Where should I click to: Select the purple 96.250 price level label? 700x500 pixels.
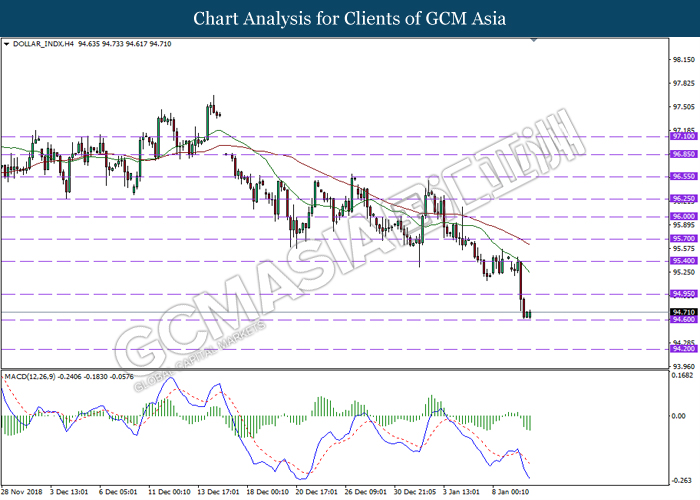pos(683,198)
